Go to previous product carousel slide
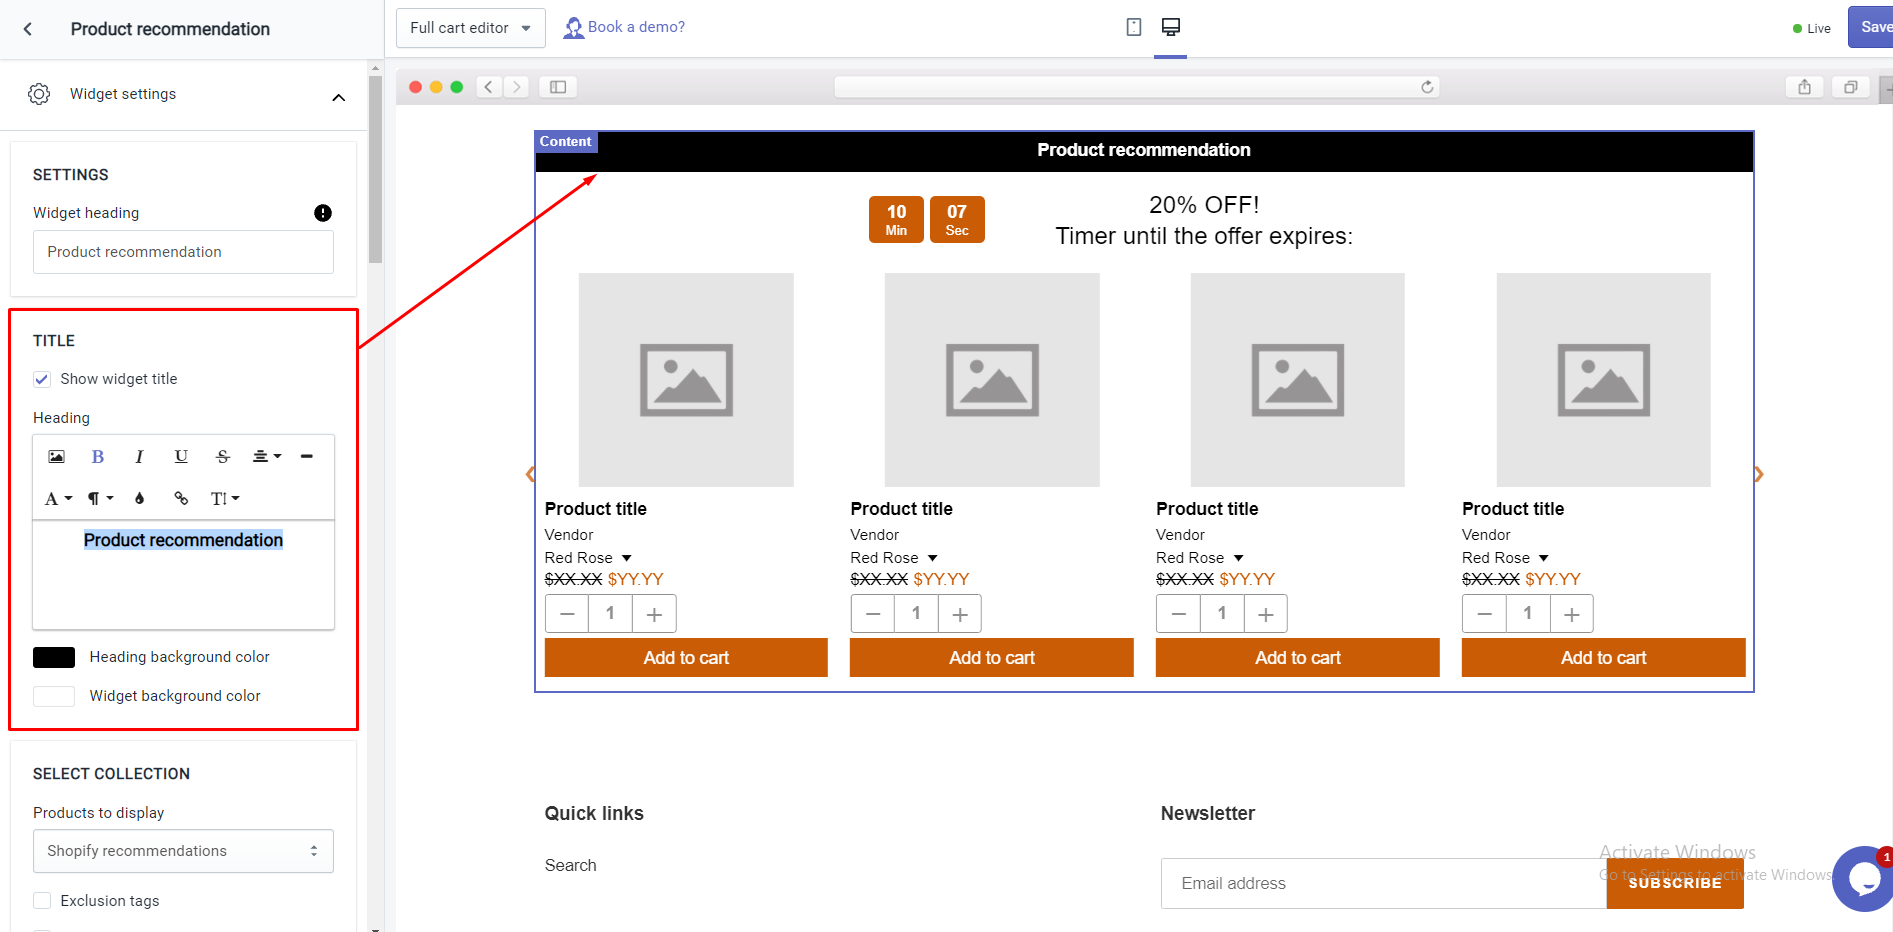The width and height of the screenshot is (1893, 932). click(x=530, y=474)
